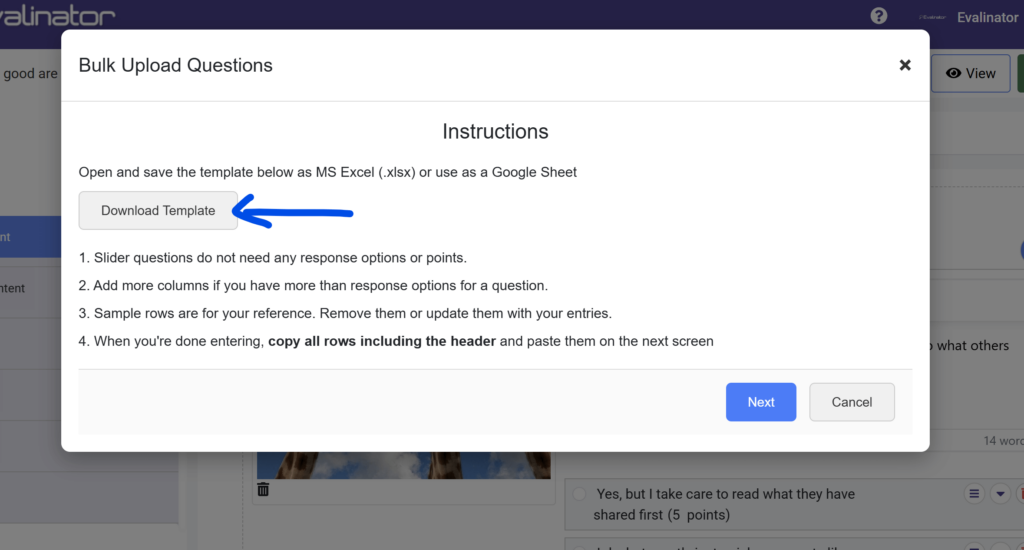Click the green button right of View
Viewport: 1024px width, 550px height.
tap(1020, 73)
